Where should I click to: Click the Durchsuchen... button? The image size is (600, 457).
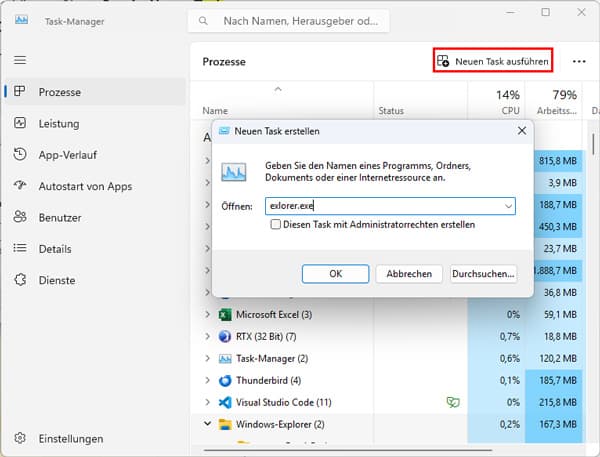[483, 274]
